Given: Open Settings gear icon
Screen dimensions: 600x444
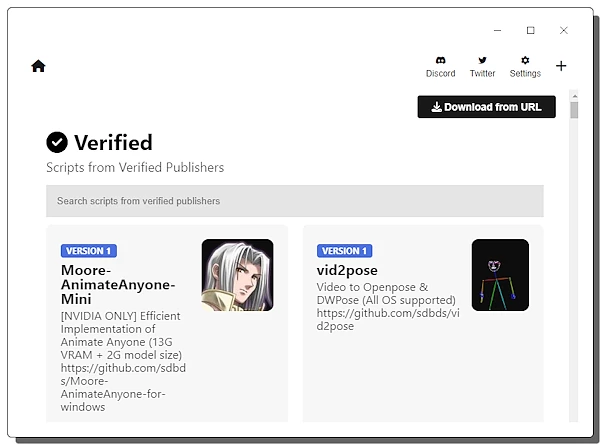Looking at the screenshot, I should 525,60.
